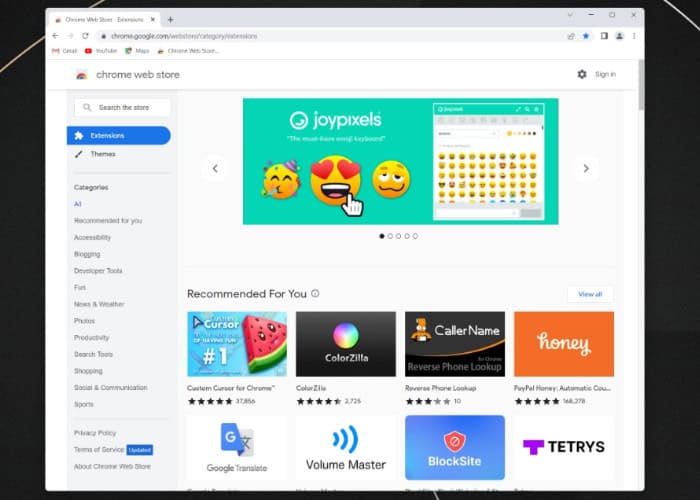The width and height of the screenshot is (700, 500).
Task: Open the side panel icon
Action: (x=604, y=36)
